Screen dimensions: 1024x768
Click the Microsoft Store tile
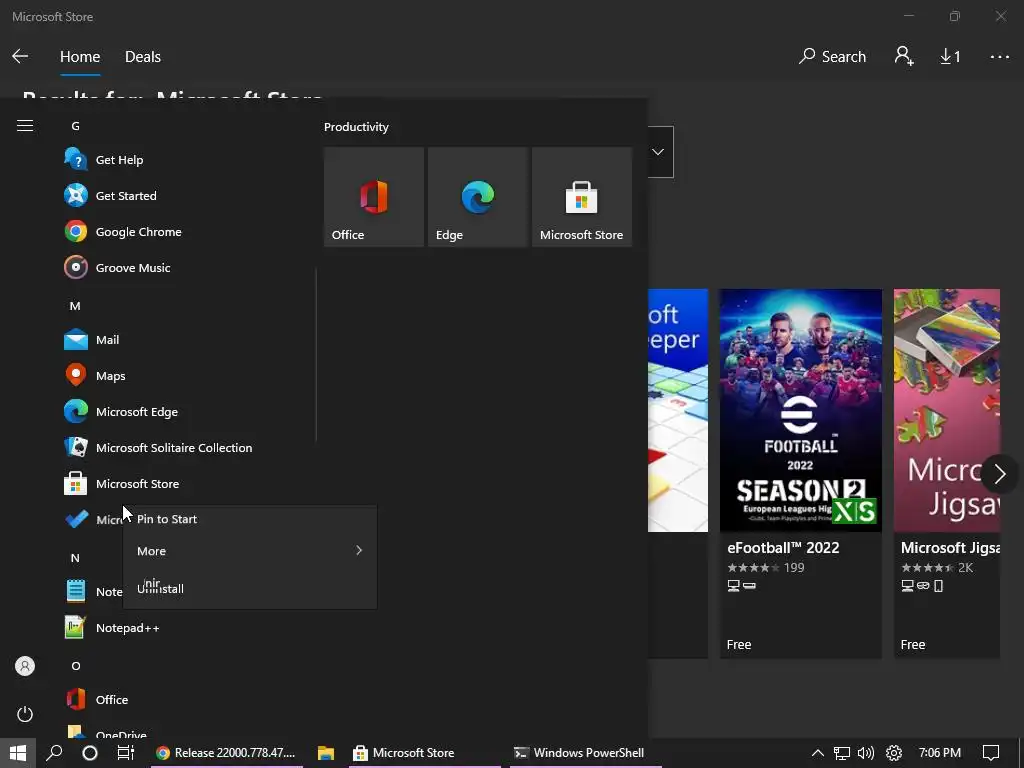pyautogui.click(x=582, y=197)
